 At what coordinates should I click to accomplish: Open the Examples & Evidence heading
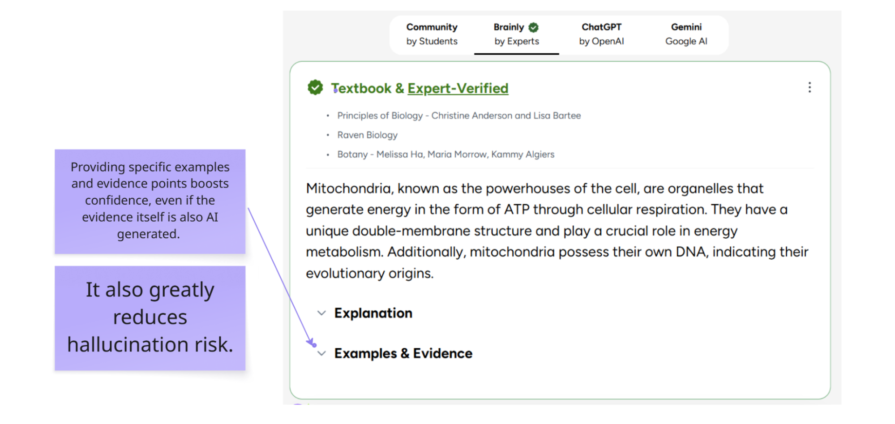404,354
